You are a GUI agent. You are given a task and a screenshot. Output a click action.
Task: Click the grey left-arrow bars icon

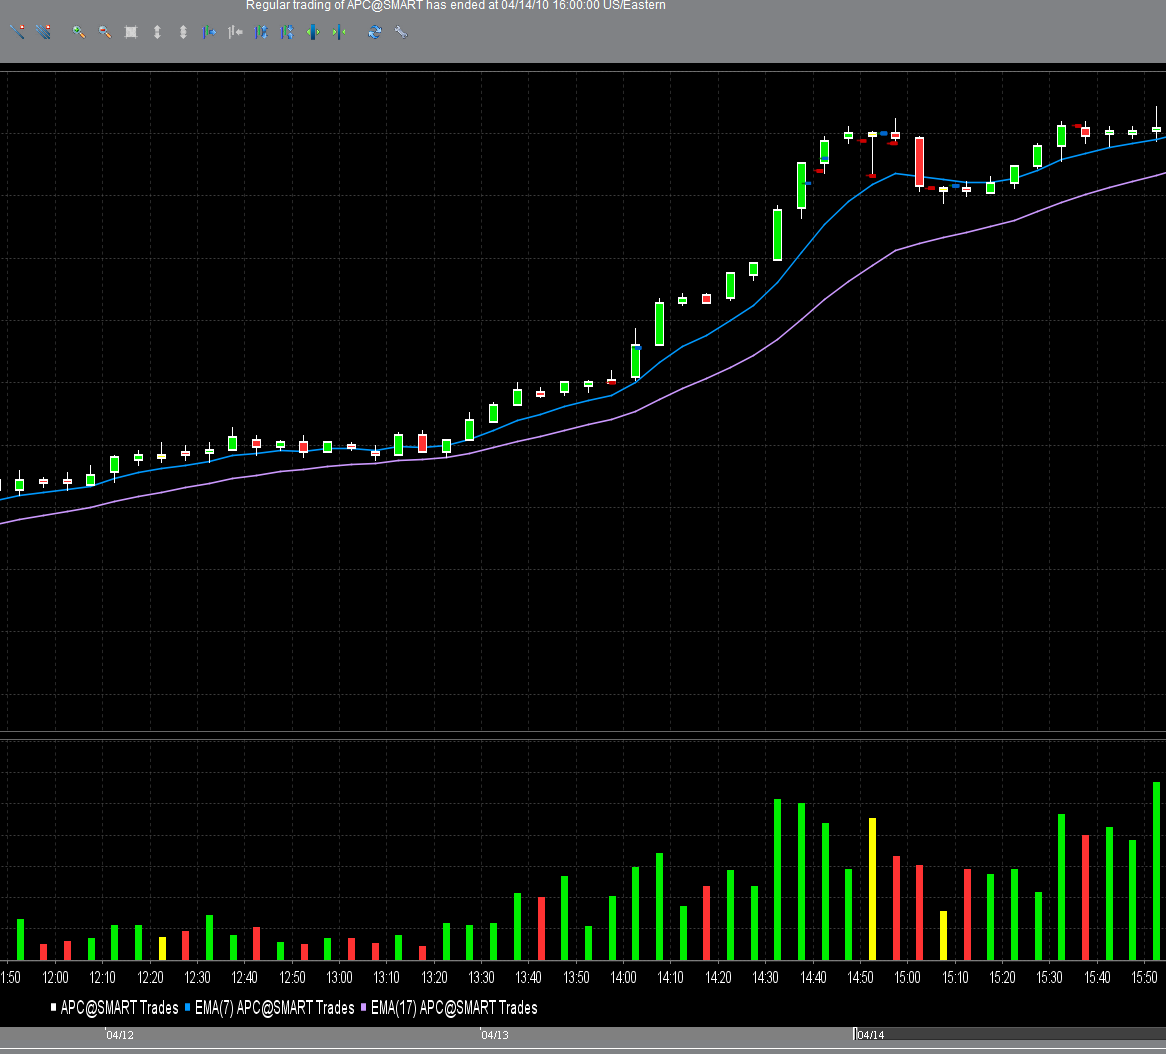pyautogui.click(x=235, y=32)
